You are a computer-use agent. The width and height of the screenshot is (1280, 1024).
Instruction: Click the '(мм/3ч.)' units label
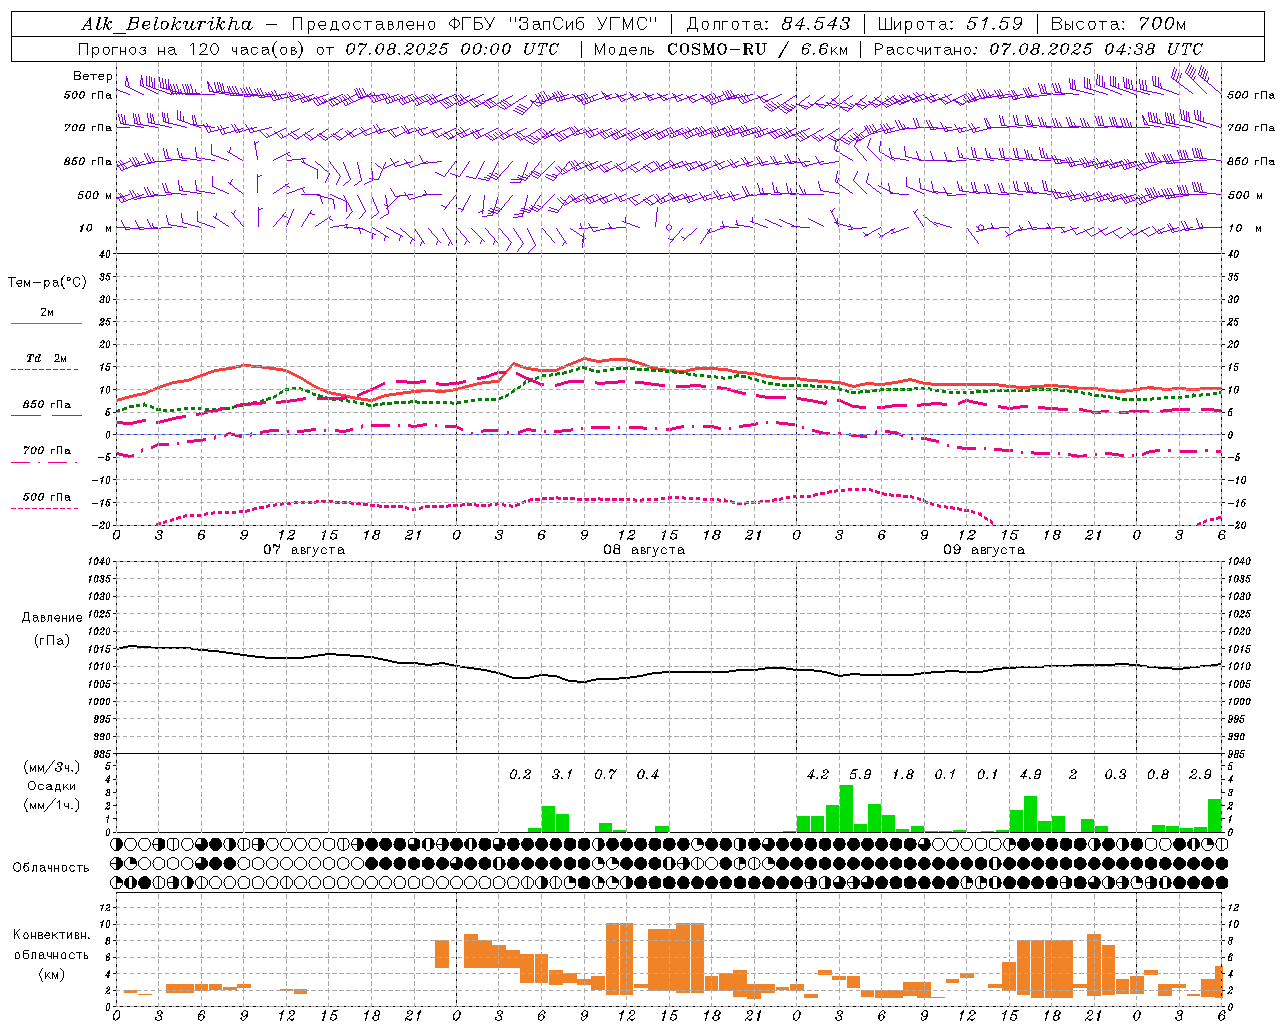52,767
